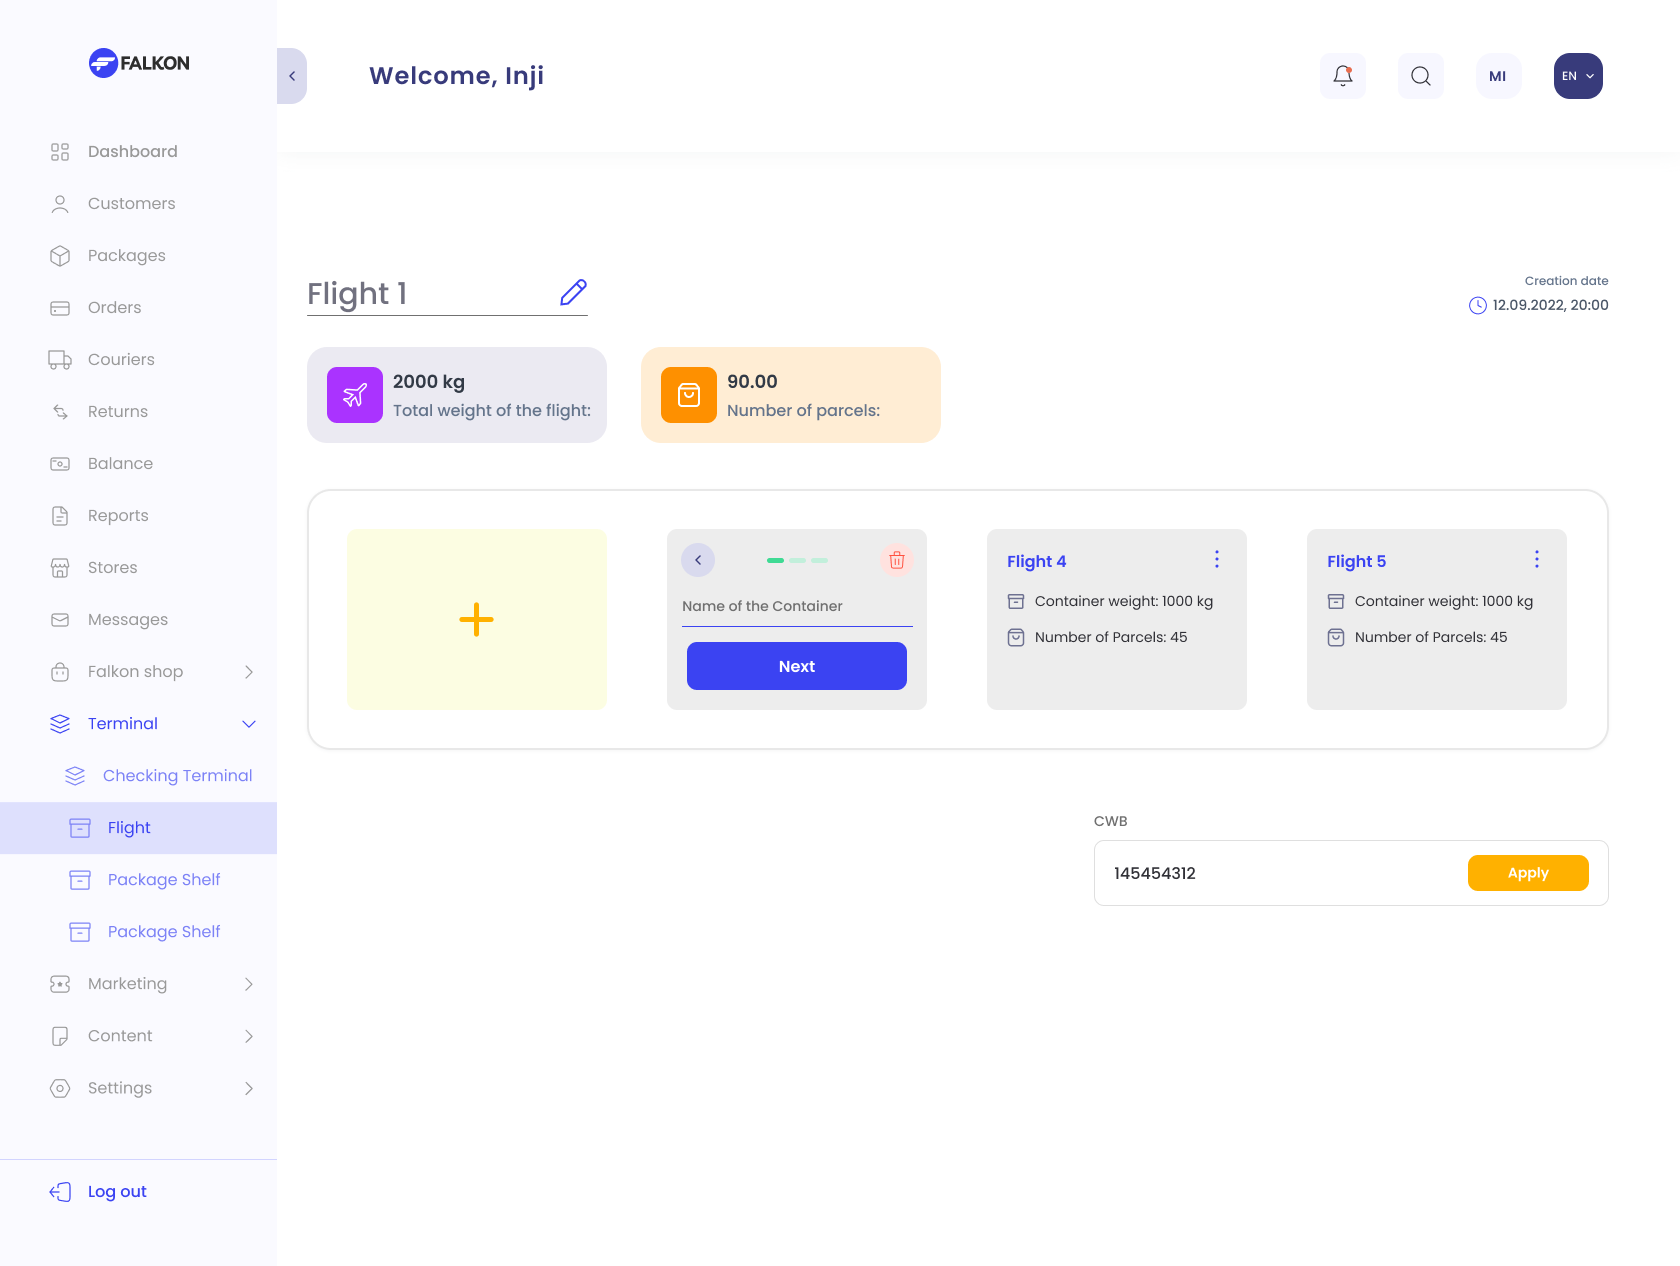Screen dimensions: 1680x1266
Task: Click the Name of the Container field
Action: (x=796, y=607)
